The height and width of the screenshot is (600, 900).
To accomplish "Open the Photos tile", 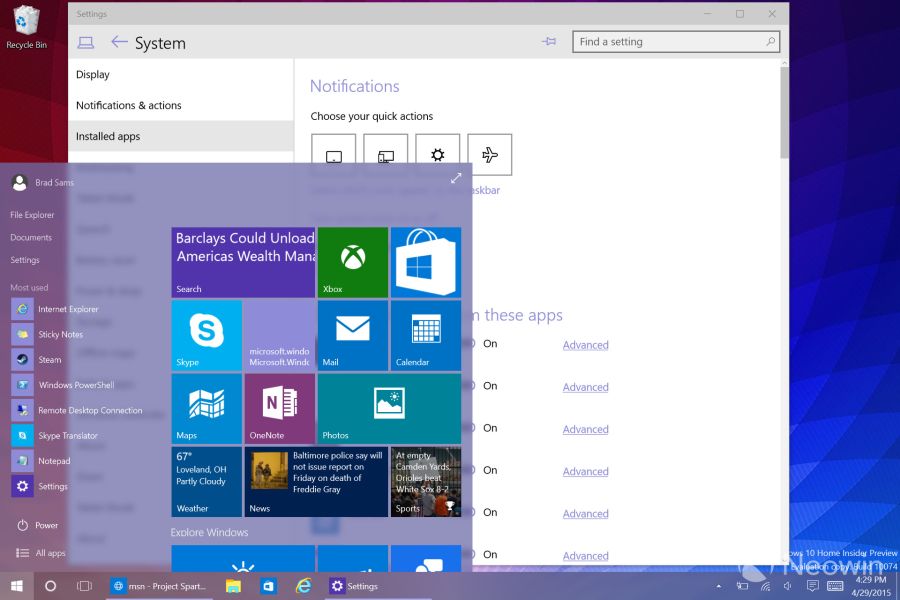I will [x=389, y=408].
